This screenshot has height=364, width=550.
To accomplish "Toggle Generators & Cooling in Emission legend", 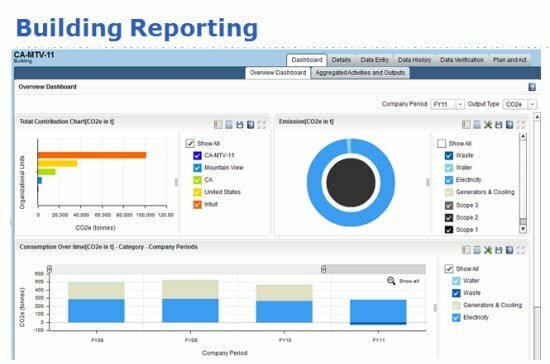I will pyautogui.click(x=449, y=192).
